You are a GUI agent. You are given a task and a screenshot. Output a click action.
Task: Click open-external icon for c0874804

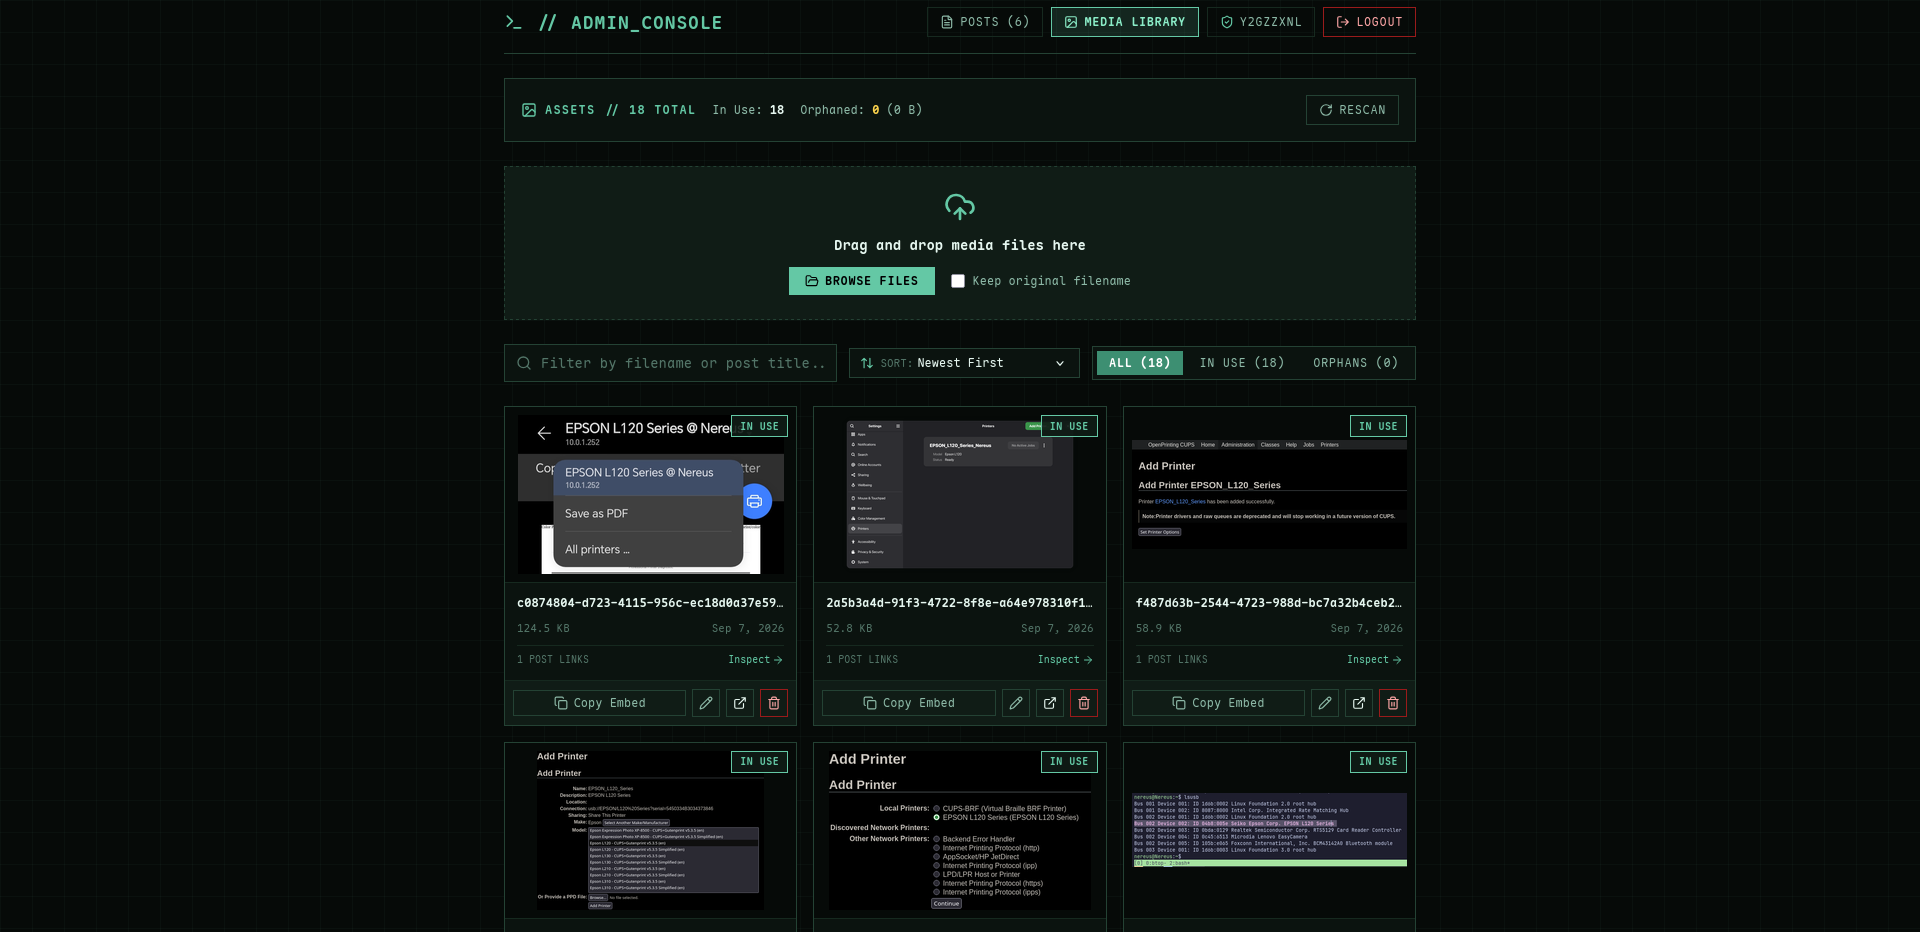[740, 703]
